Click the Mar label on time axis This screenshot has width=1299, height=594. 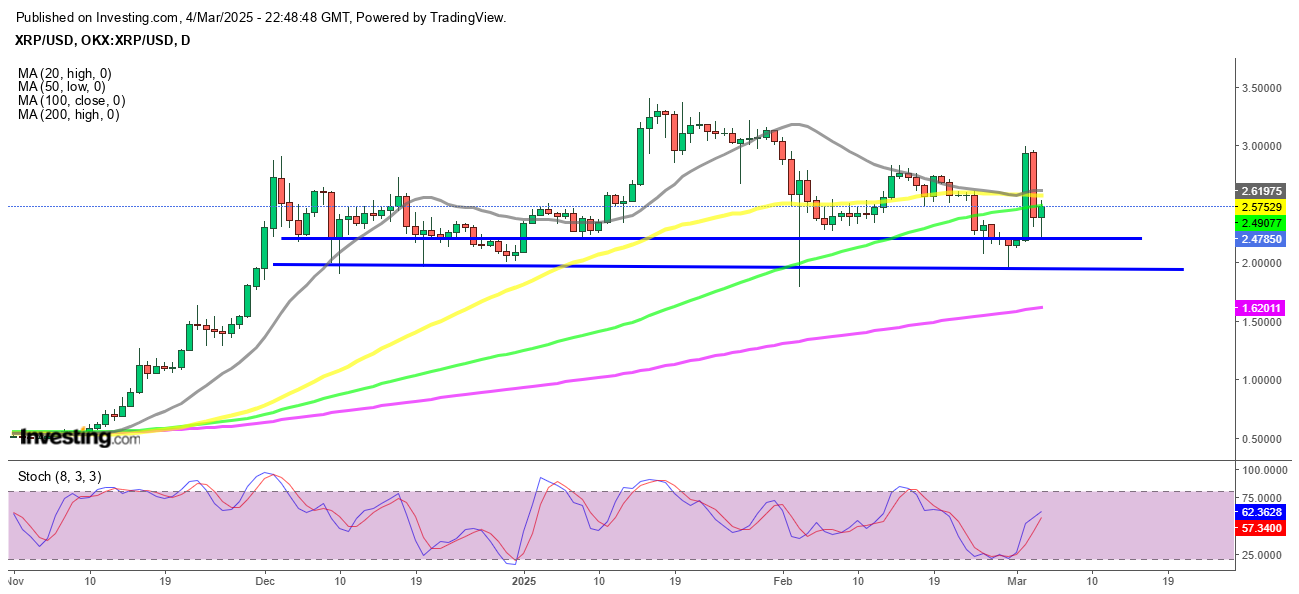[x=1013, y=579]
